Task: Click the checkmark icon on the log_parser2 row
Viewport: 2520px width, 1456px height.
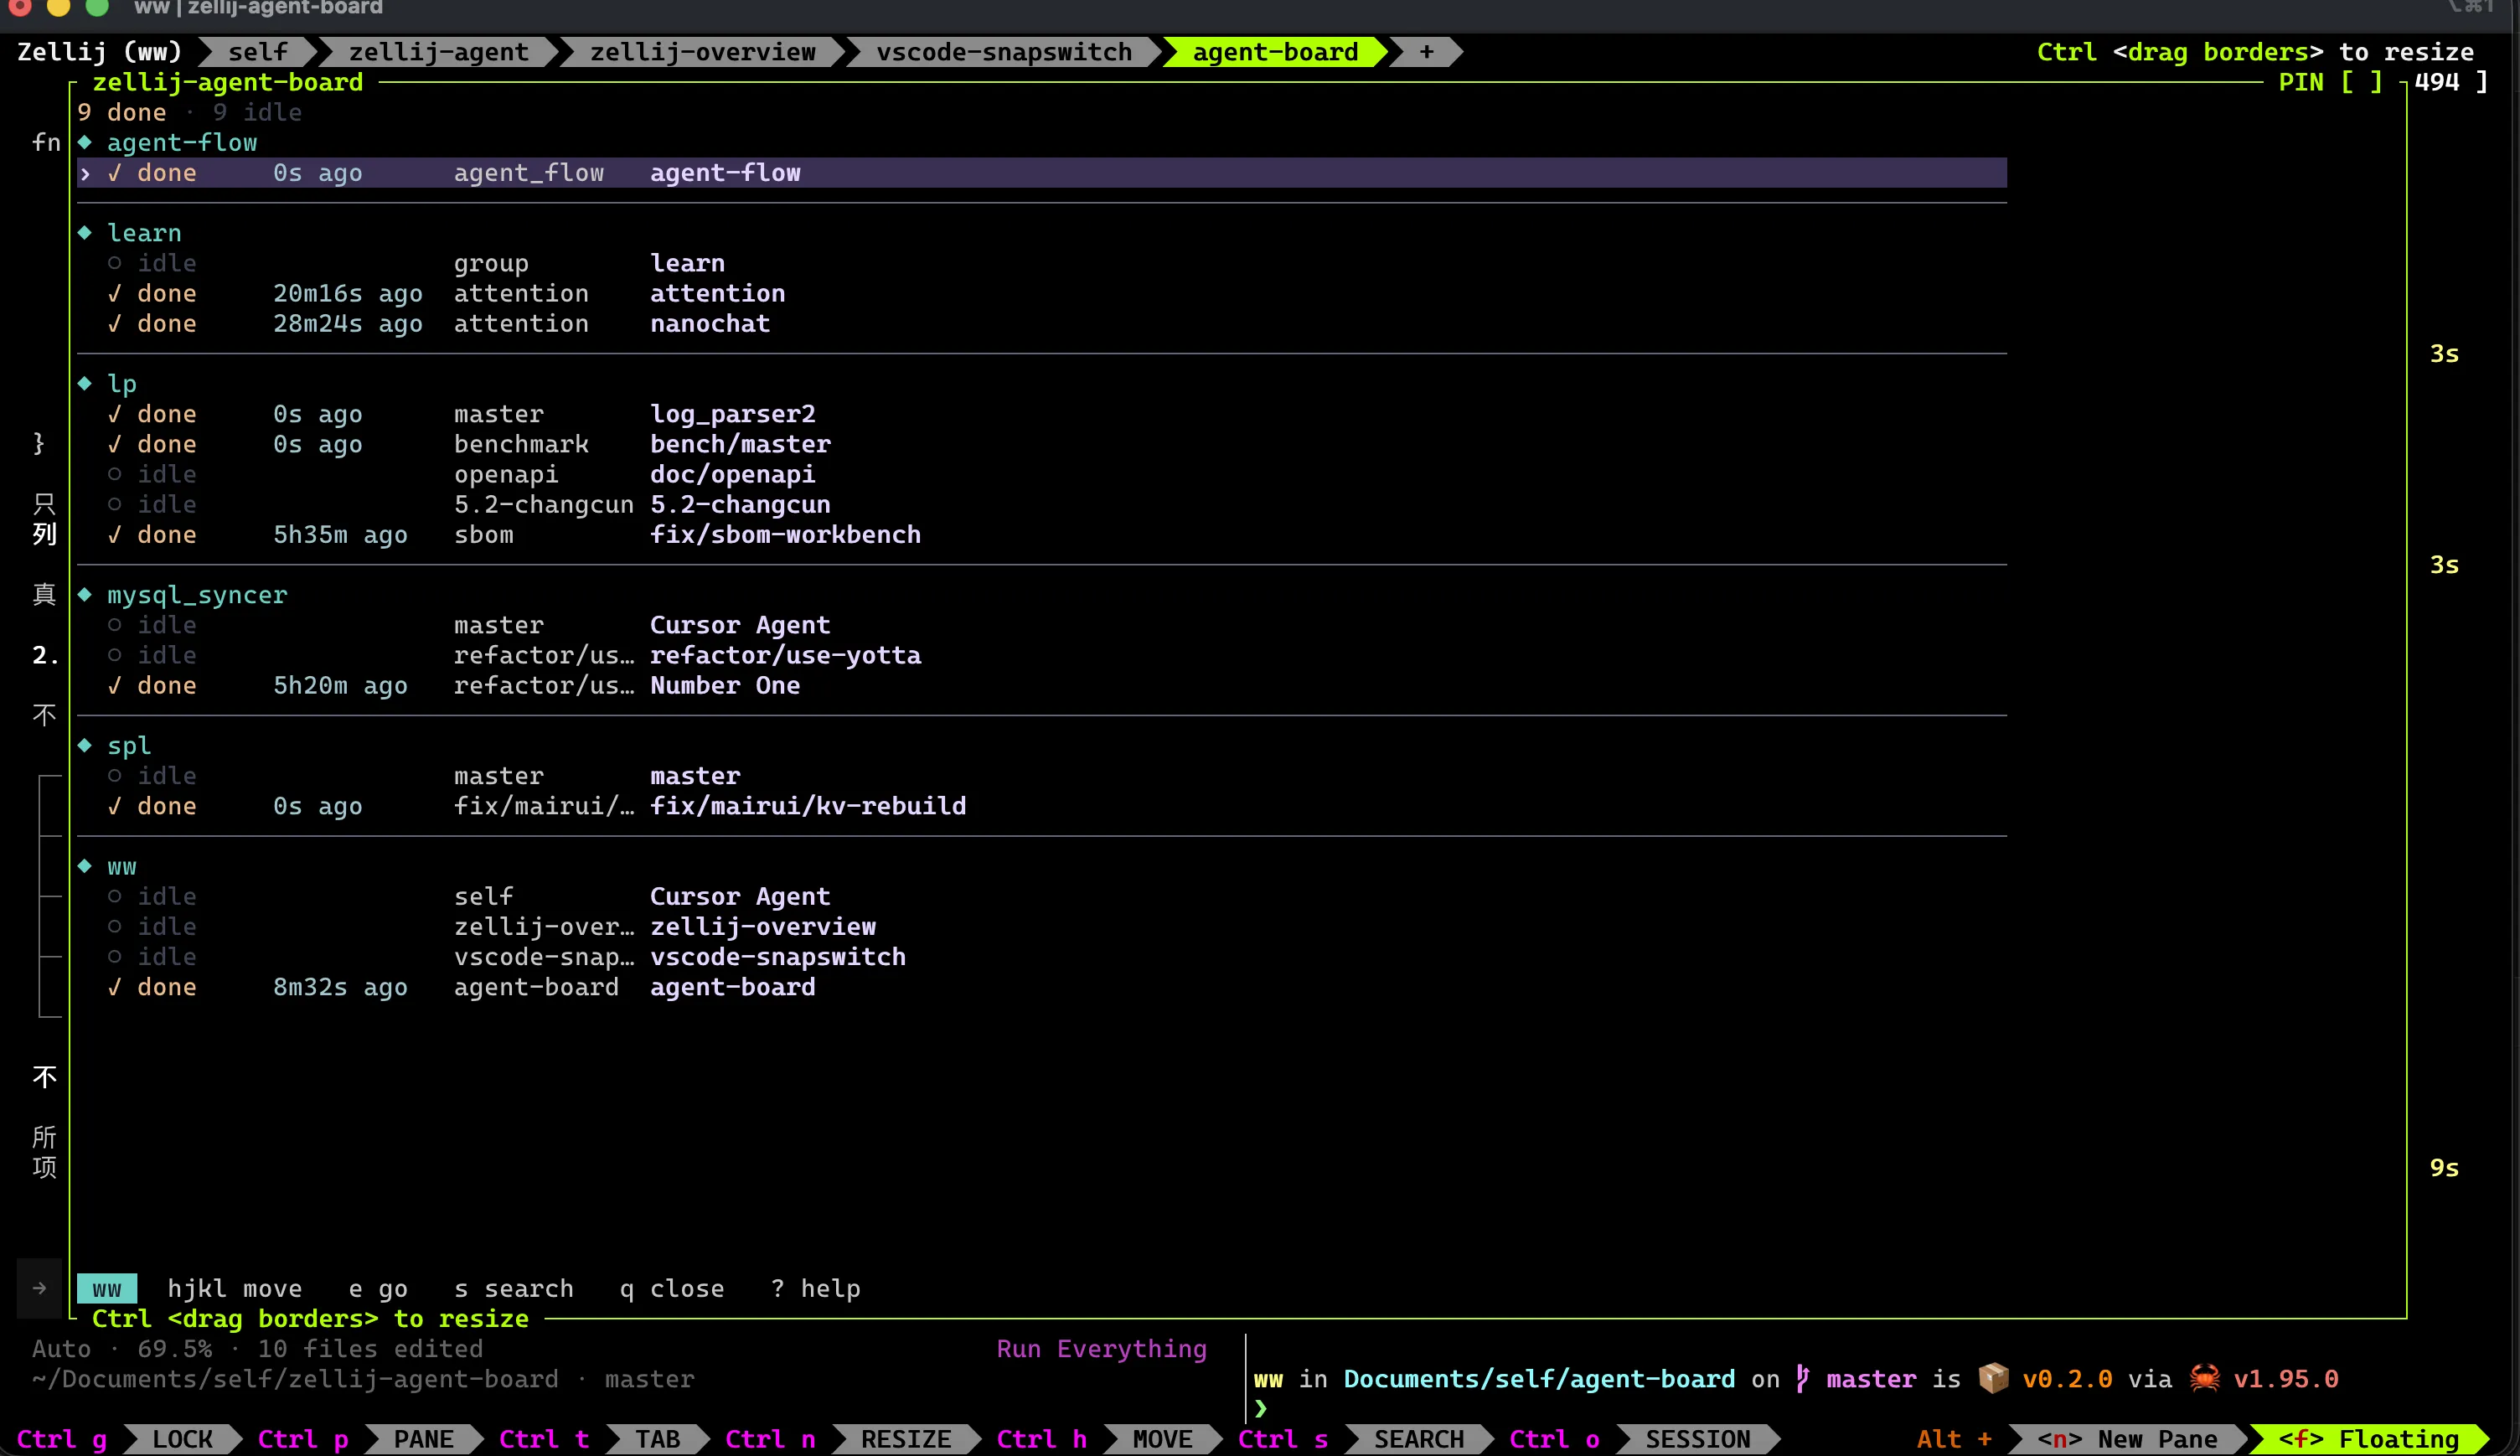Action: [115, 414]
